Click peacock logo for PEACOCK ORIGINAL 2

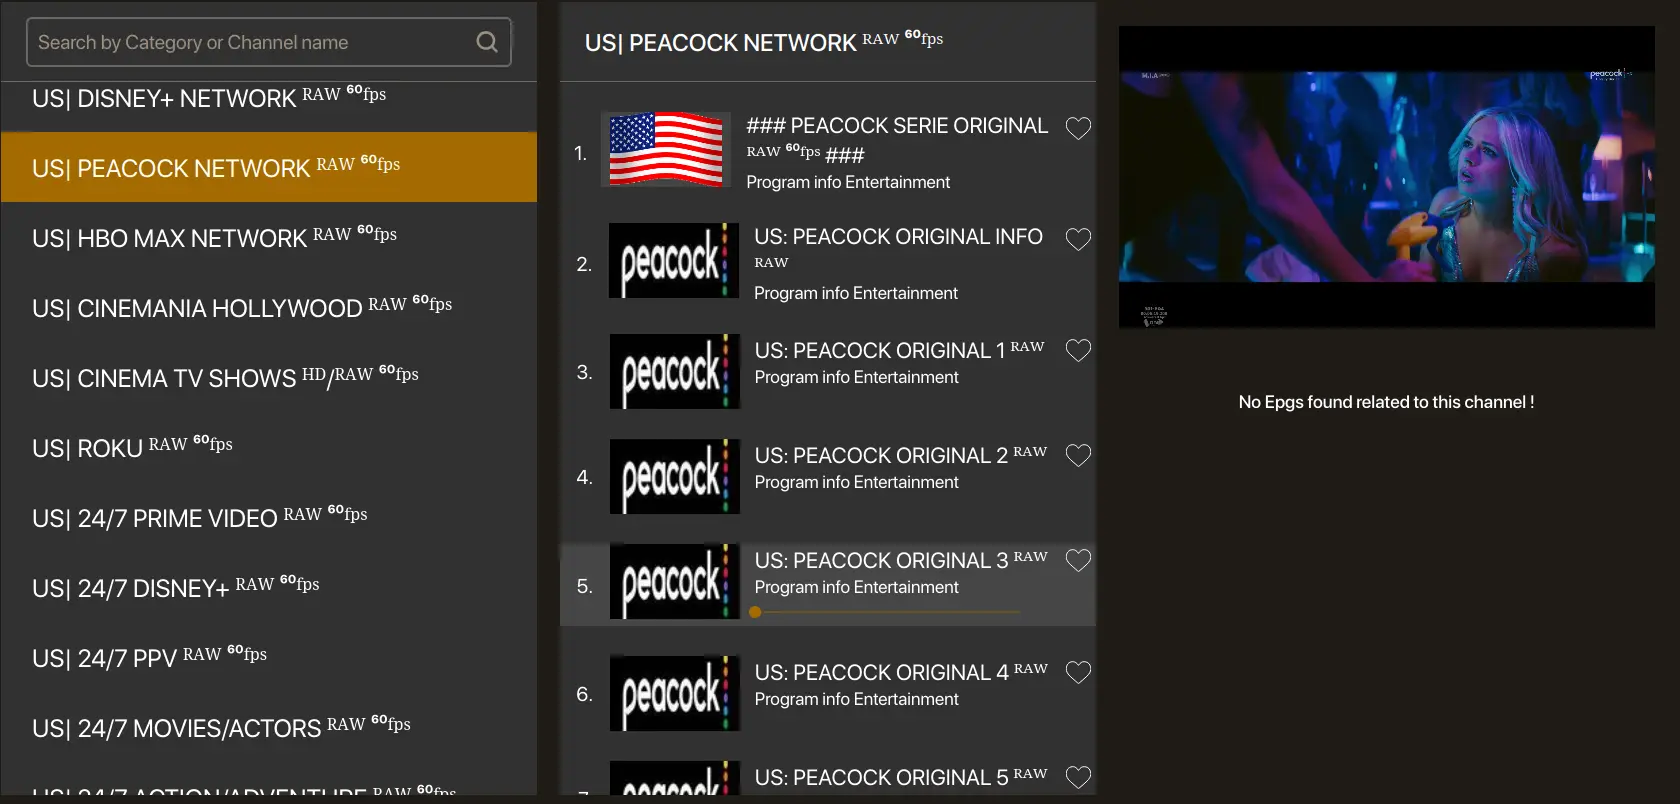pyautogui.click(x=675, y=477)
